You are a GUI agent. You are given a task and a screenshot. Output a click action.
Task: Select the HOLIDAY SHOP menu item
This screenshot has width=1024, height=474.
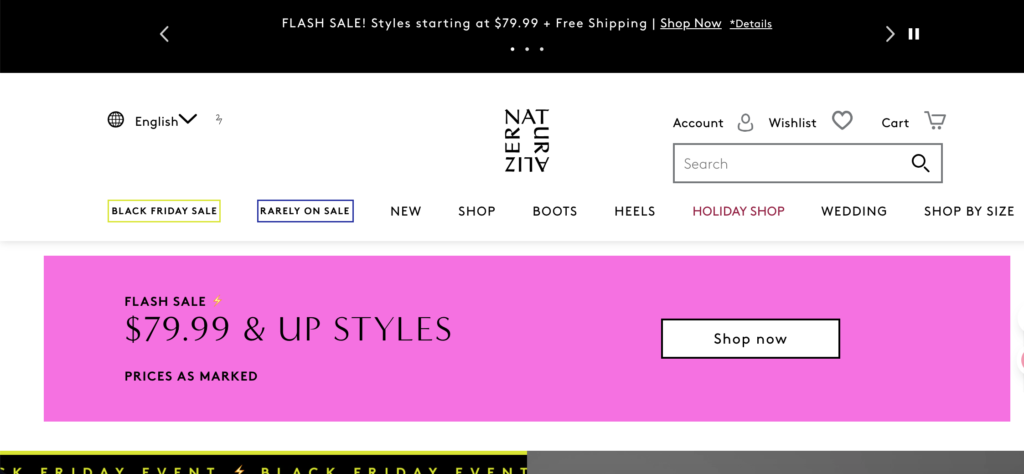point(738,211)
